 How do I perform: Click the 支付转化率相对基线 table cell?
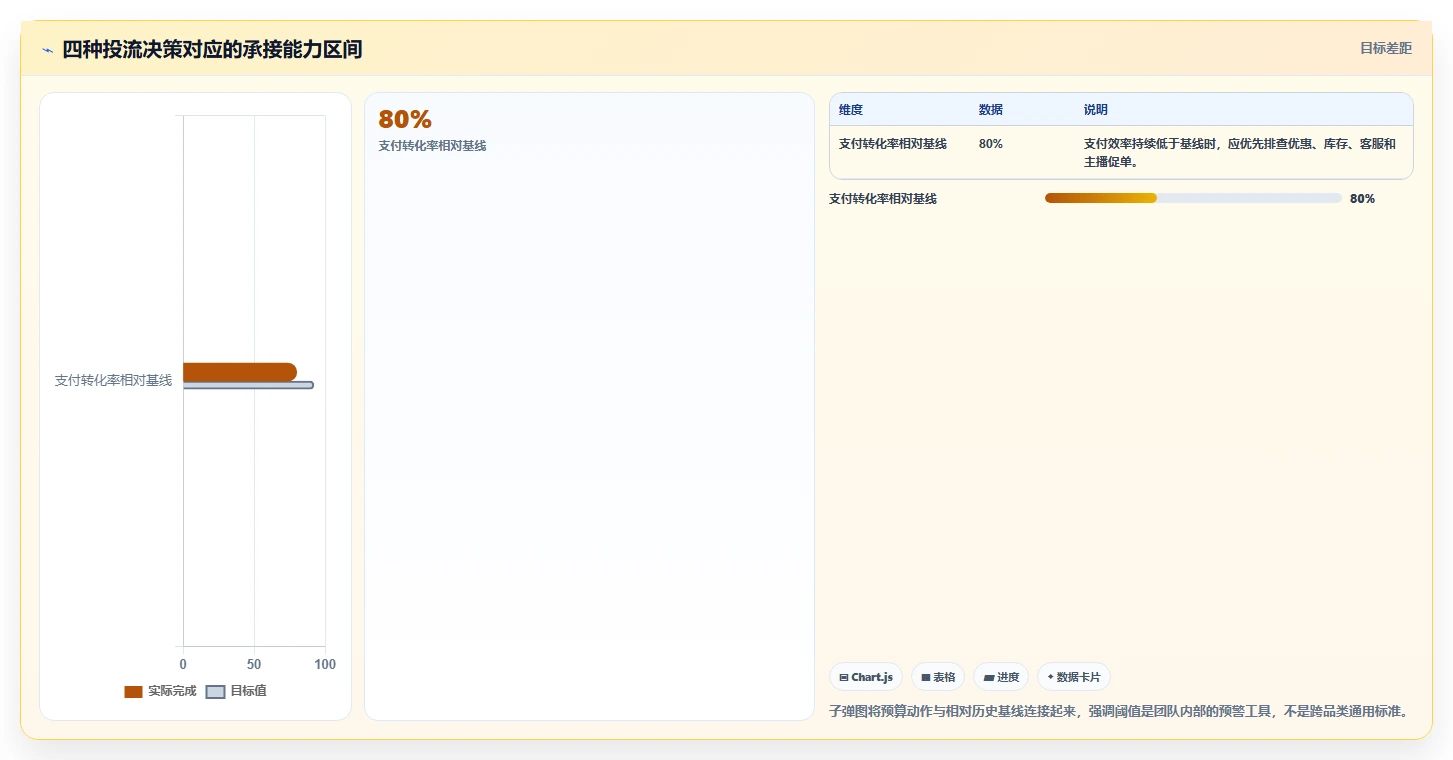893,144
